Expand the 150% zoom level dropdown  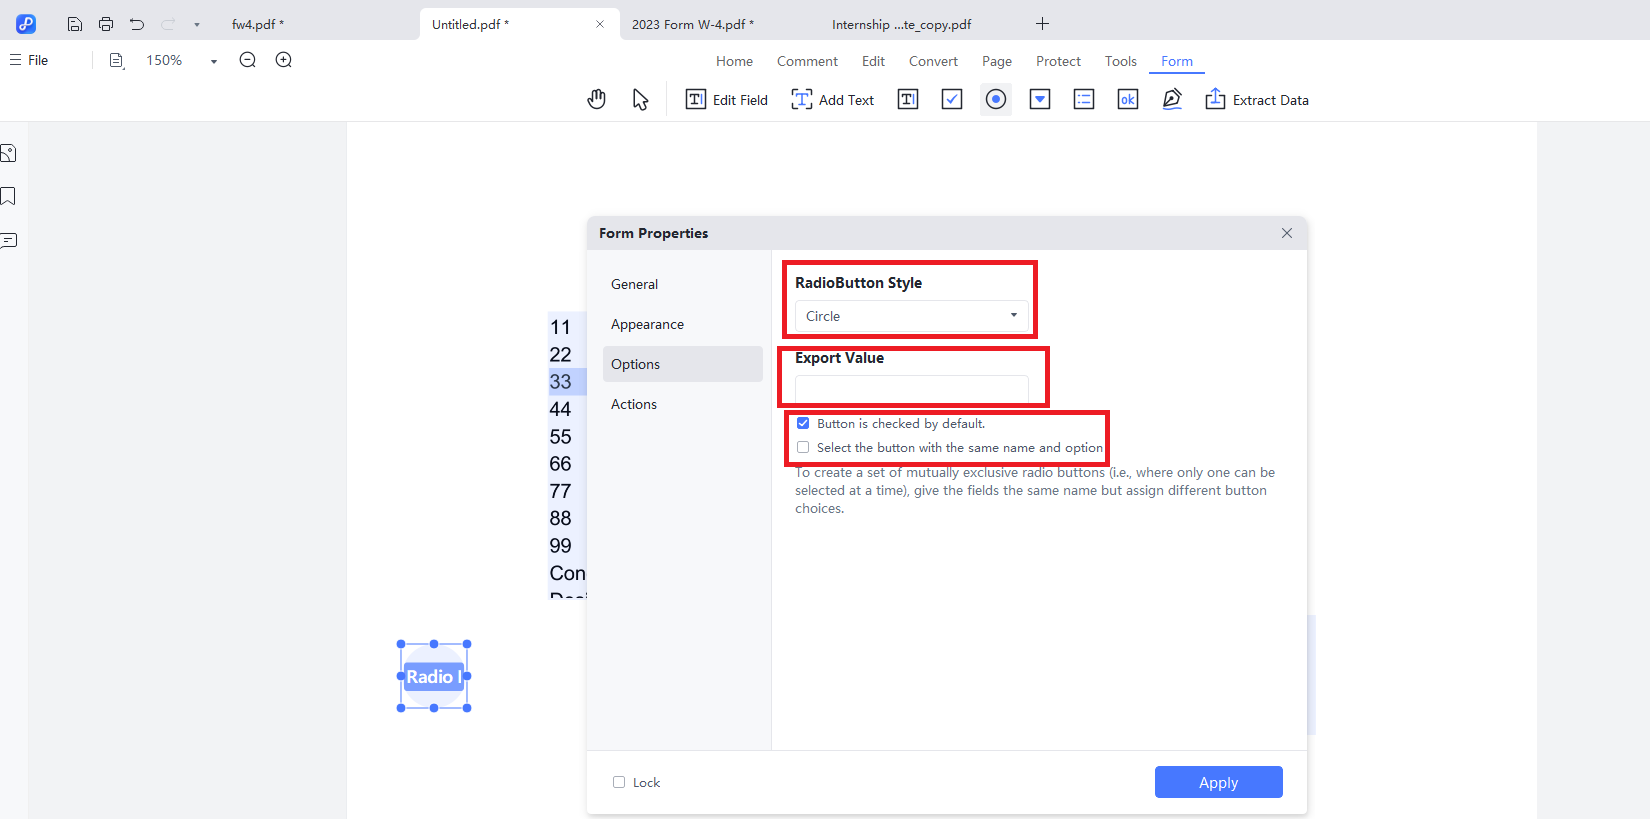click(x=213, y=61)
